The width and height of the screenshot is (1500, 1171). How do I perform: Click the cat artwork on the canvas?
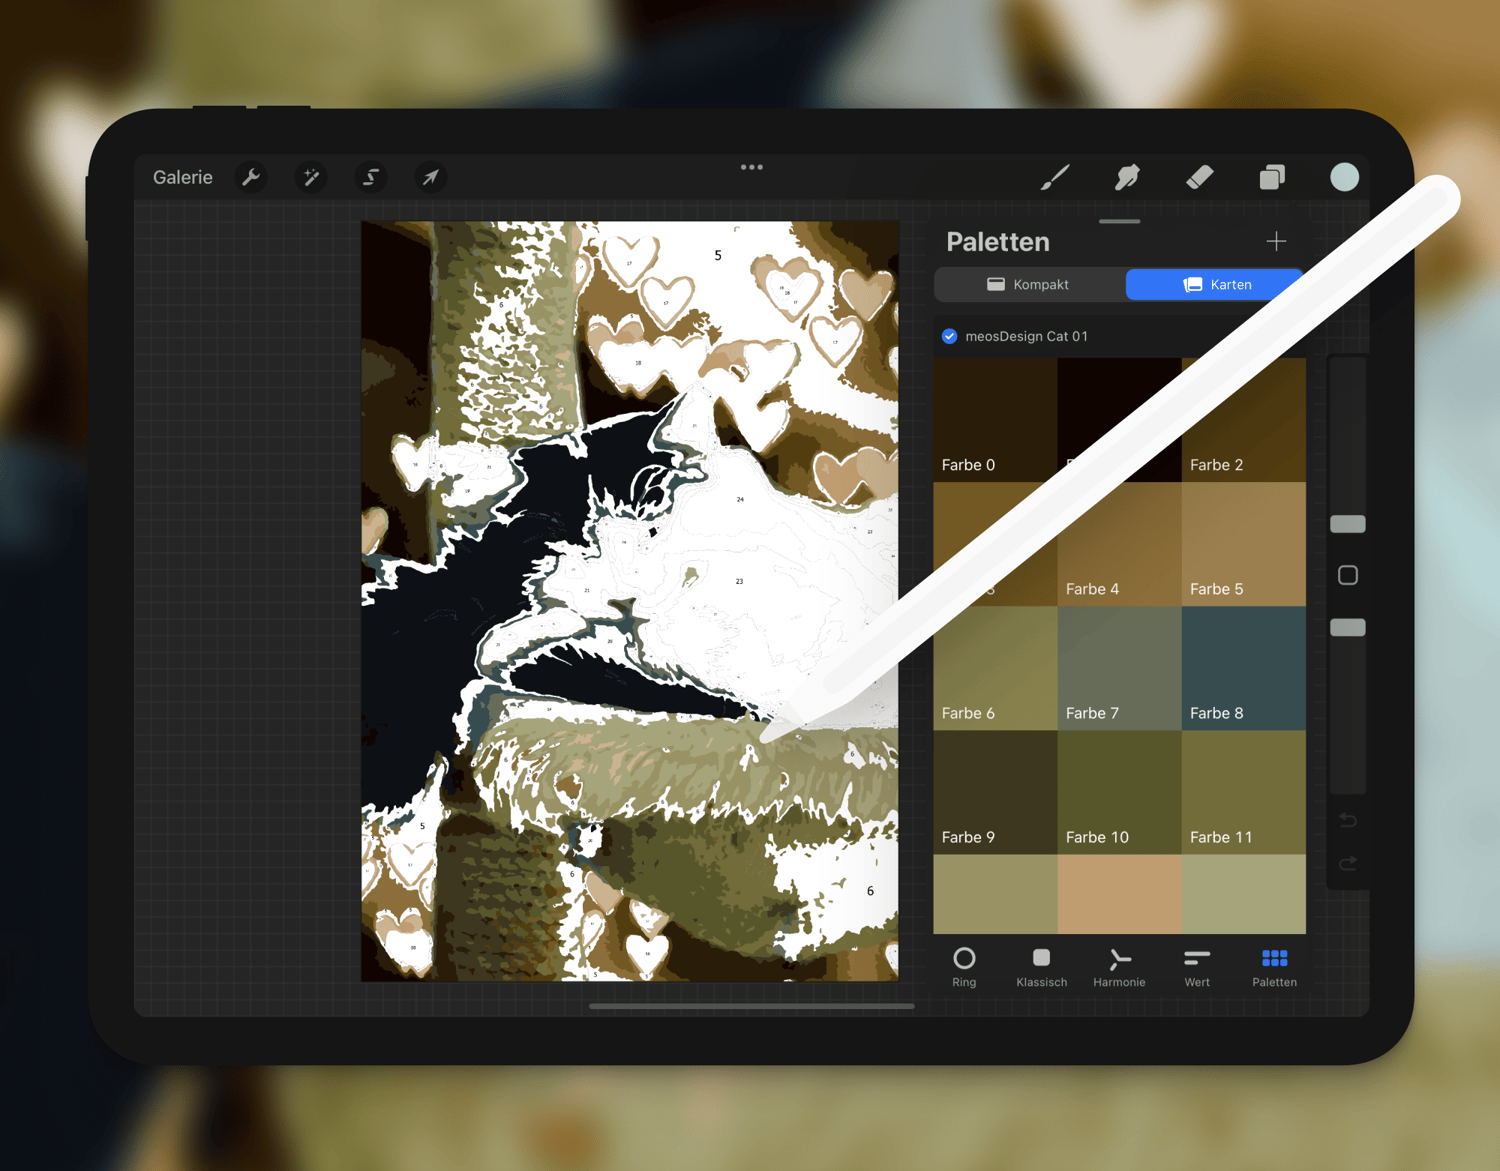click(x=630, y=601)
